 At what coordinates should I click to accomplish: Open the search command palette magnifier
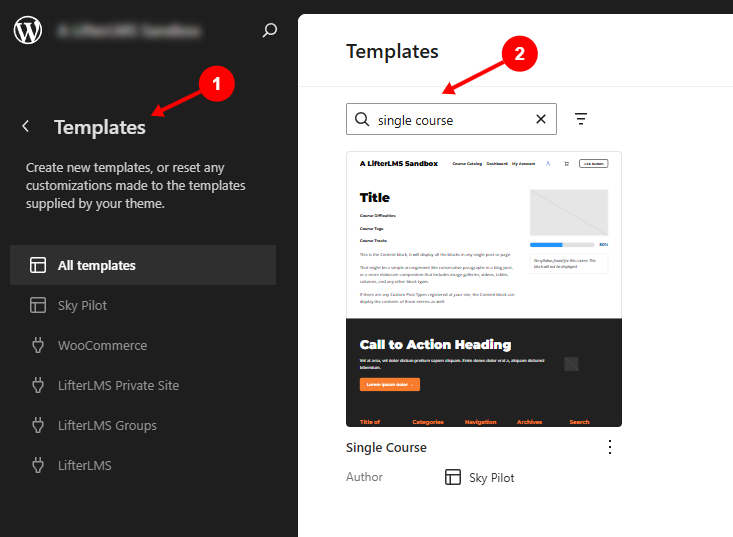coord(270,30)
